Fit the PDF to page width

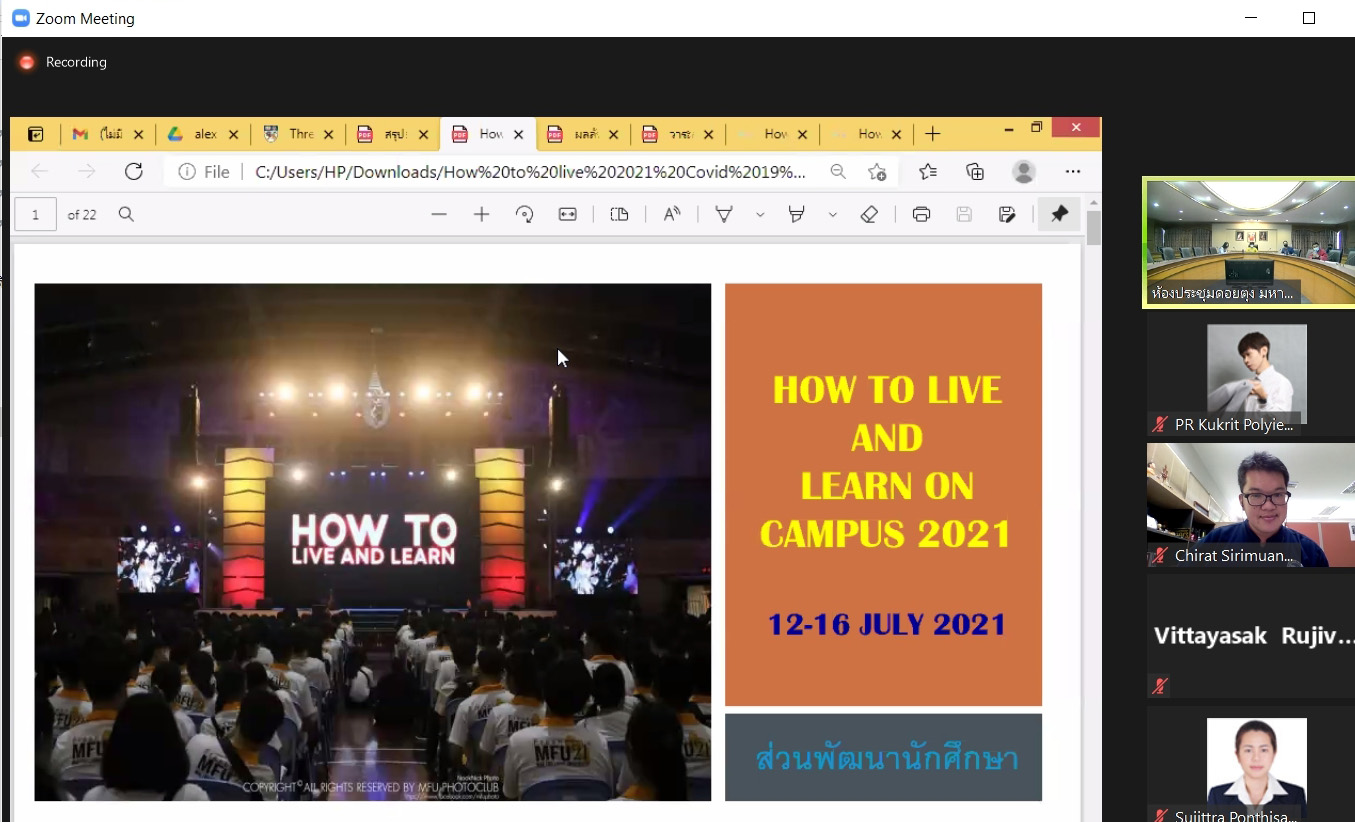coord(566,213)
